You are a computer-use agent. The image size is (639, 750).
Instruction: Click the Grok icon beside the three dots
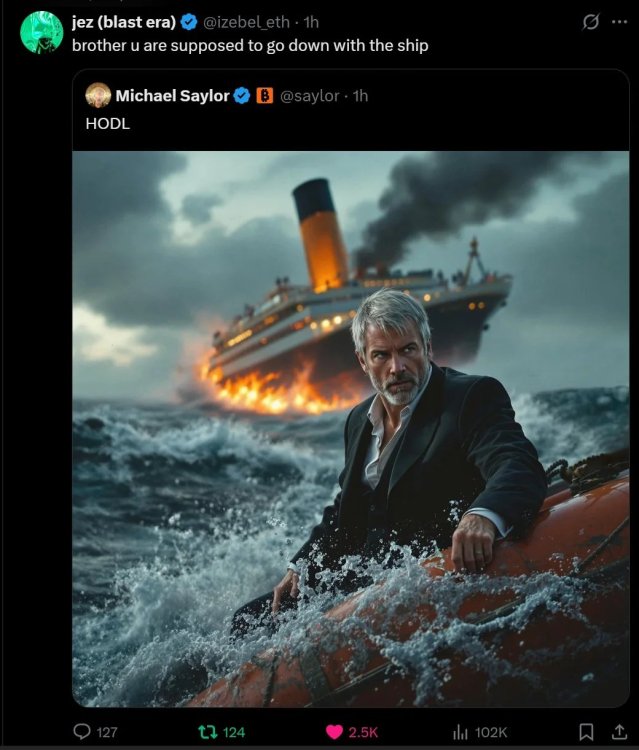[590, 22]
